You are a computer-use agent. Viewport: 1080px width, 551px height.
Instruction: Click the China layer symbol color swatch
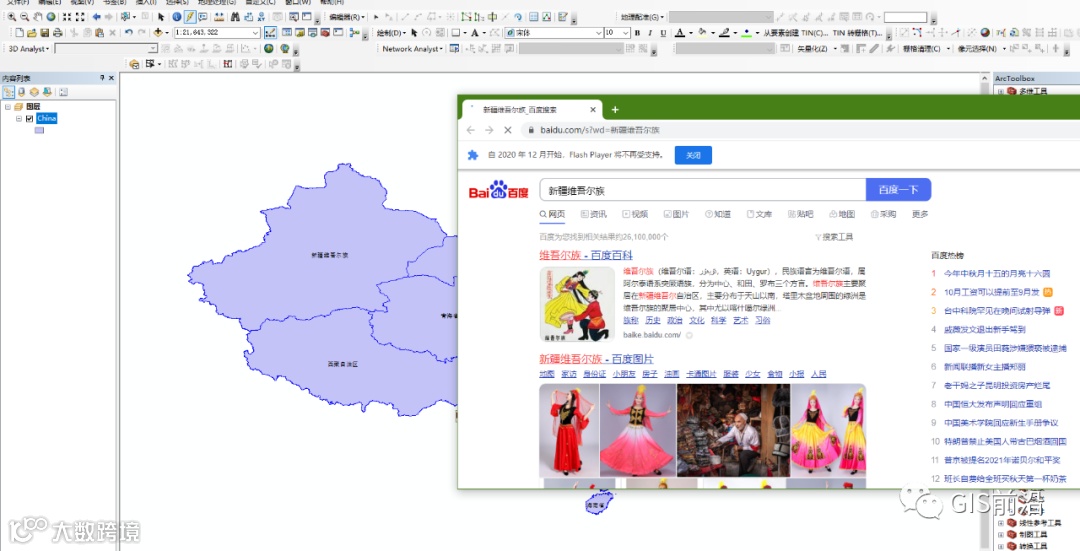click(x=39, y=130)
